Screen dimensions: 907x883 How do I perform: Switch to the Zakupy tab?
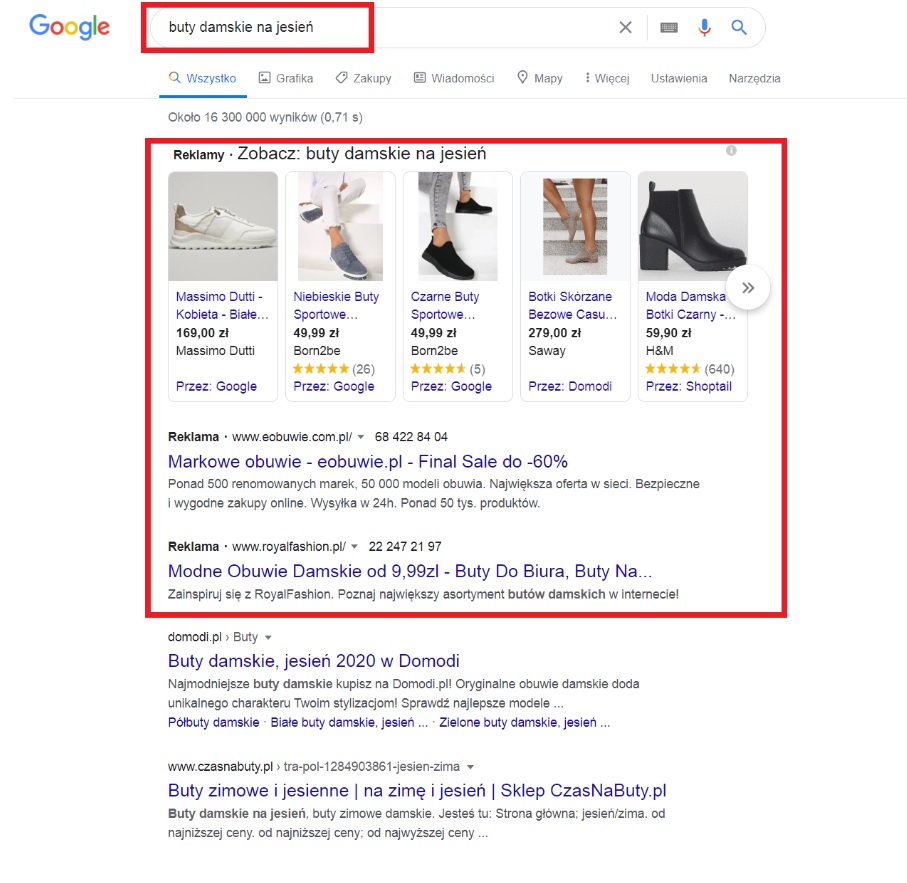pyautogui.click(x=363, y=78)
